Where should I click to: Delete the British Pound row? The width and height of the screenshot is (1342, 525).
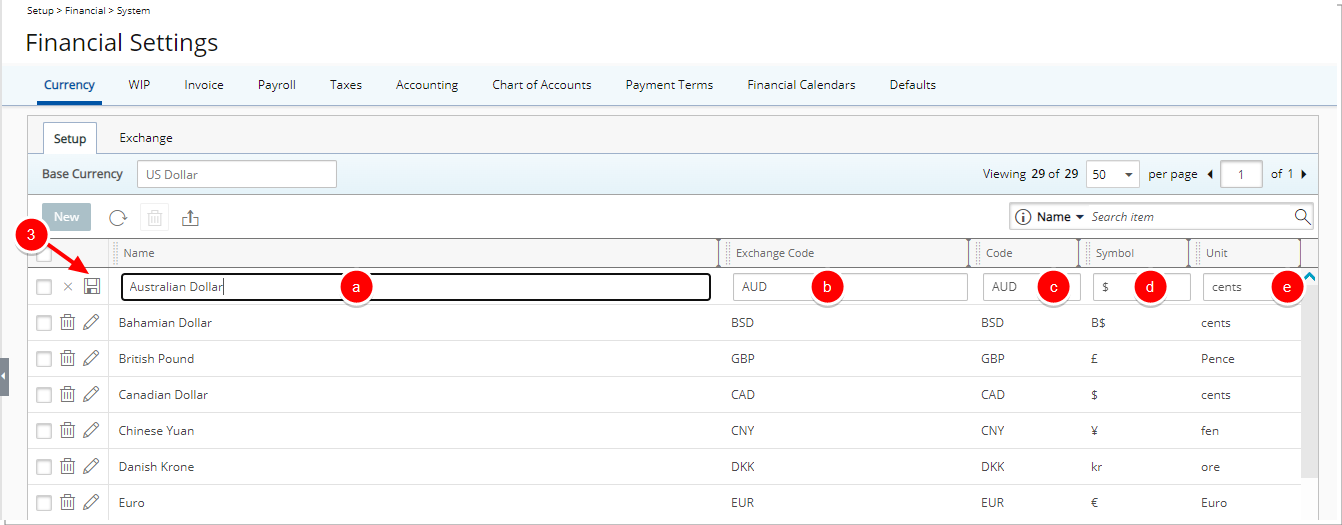click(x=67, y=359)
